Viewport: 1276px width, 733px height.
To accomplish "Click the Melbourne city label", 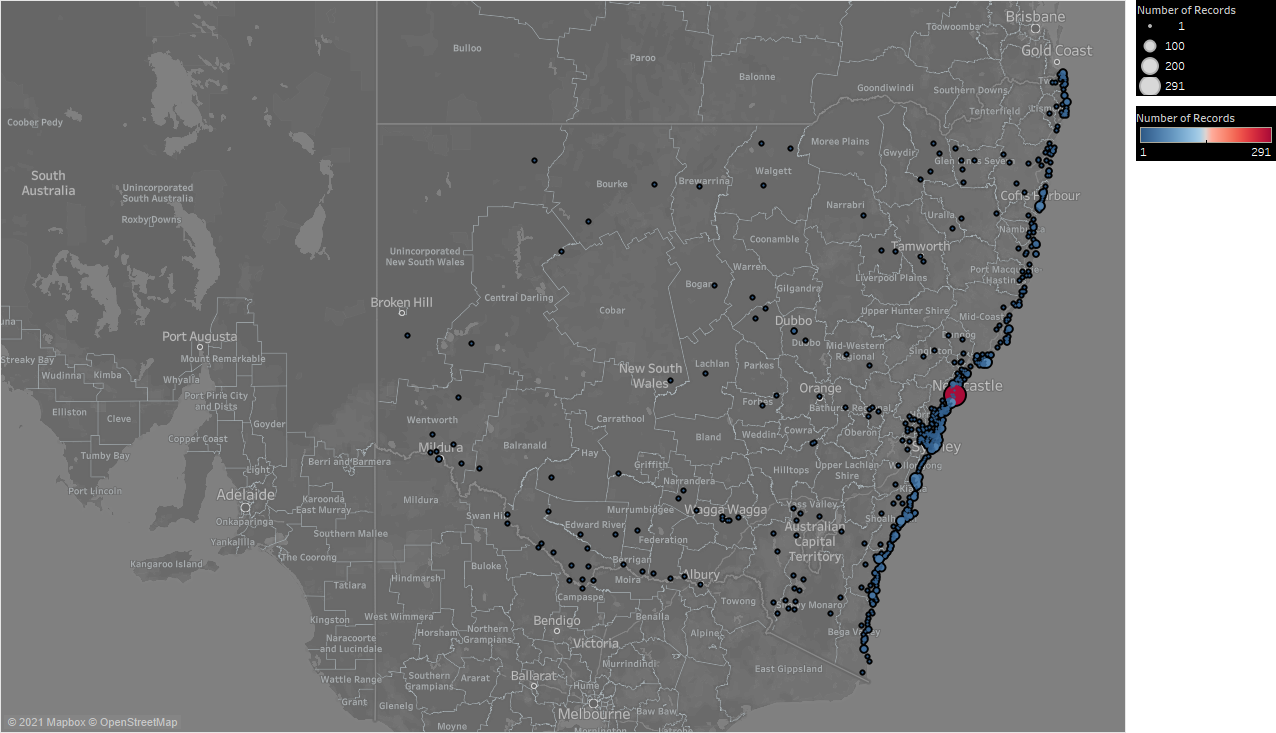I will [594, 714].
